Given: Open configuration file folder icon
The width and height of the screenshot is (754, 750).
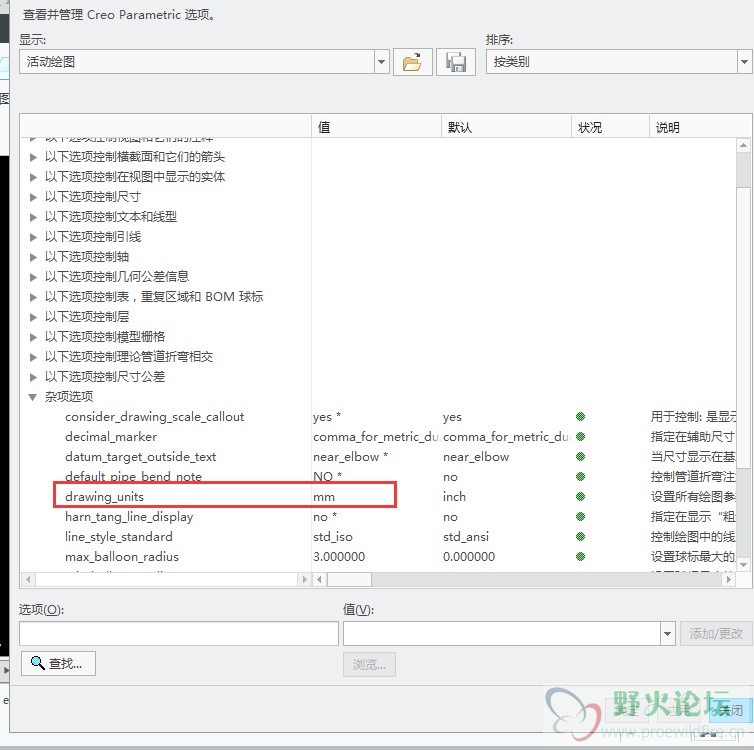Looking at the screenshot, I should pos(413,62).
